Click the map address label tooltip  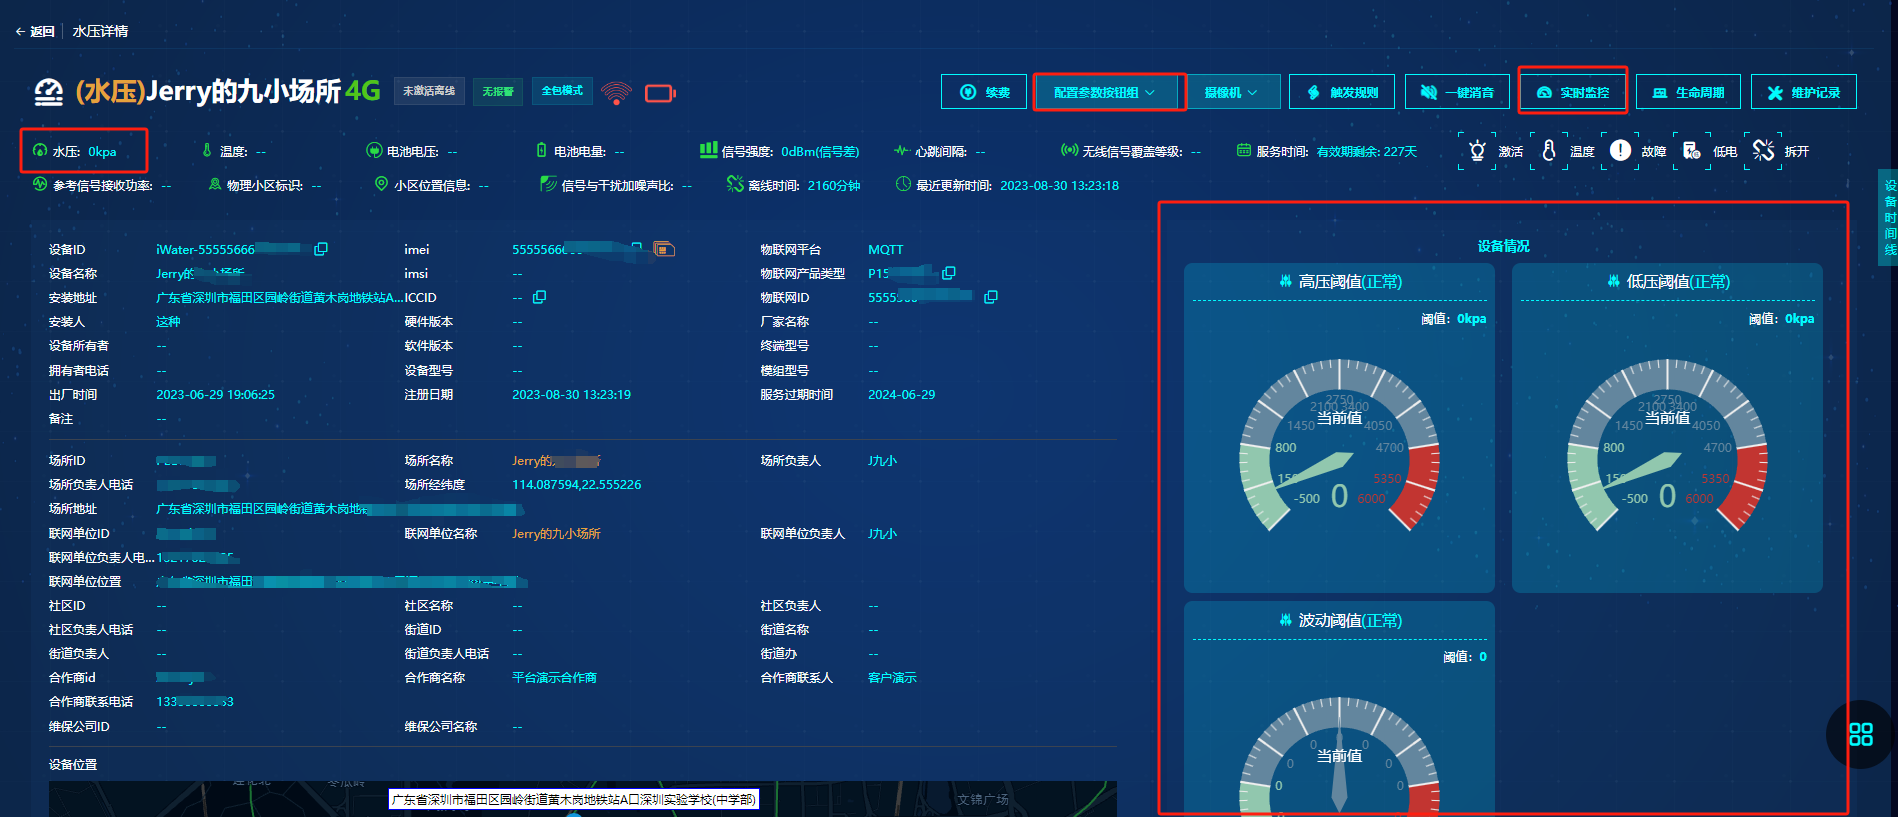coord(573,799)
